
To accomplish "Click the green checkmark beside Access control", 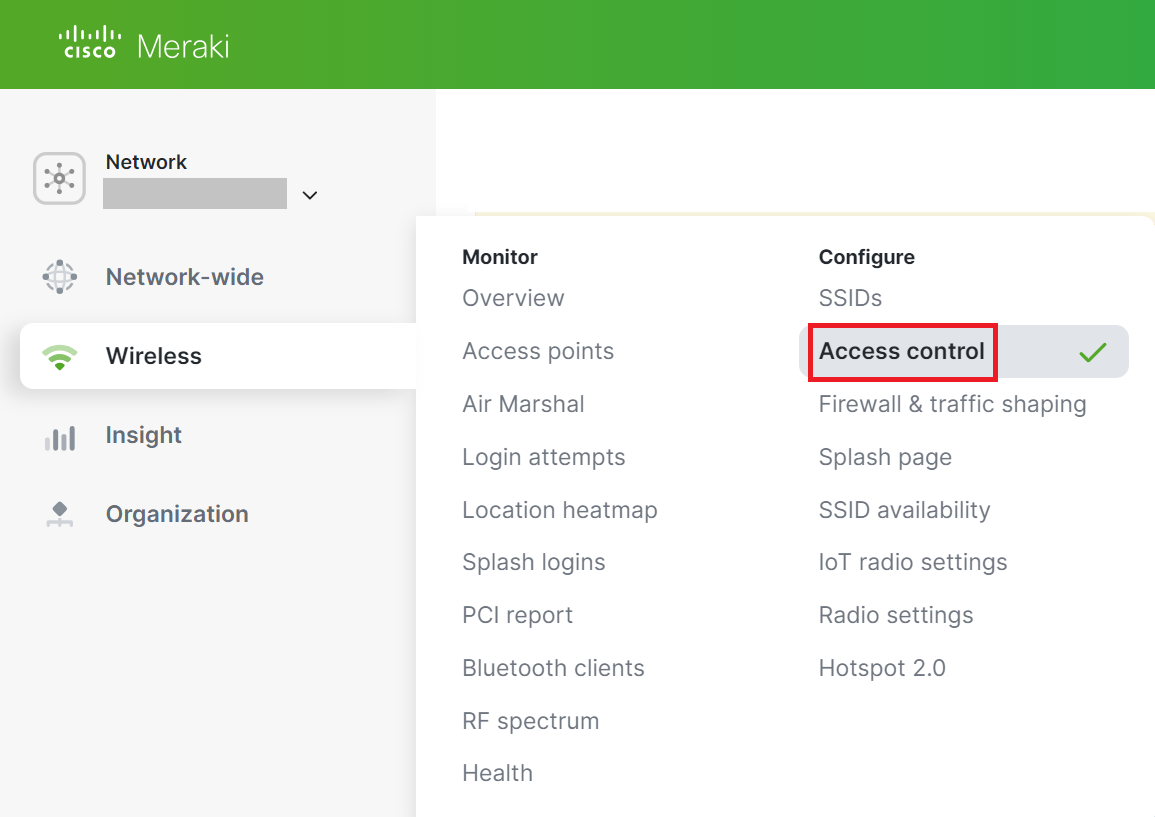I will coord(1092,352).
